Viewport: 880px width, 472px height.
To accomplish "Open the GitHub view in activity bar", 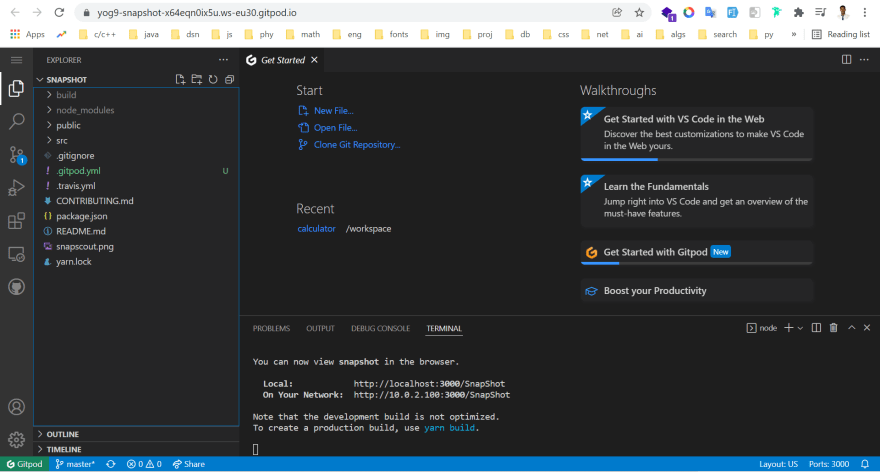I will pos(16,287).
